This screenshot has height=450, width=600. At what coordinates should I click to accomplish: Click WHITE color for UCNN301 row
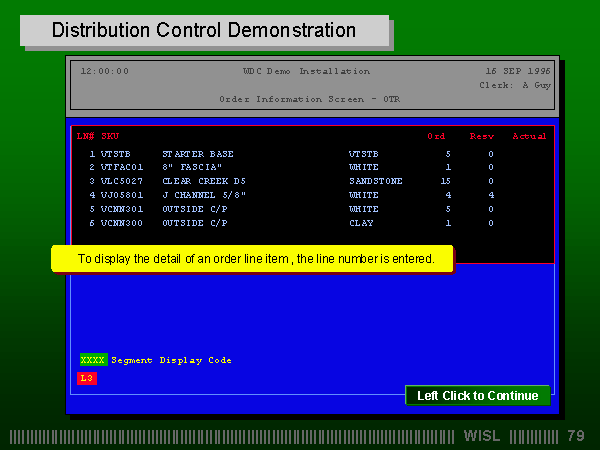click(364, 209)
